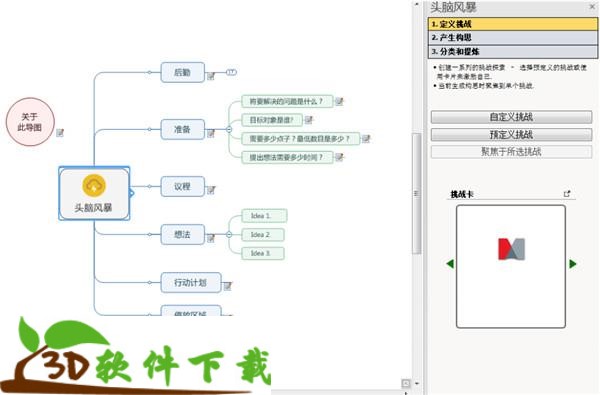Open notes icon beside 行动计划 topic

(227, 286)
